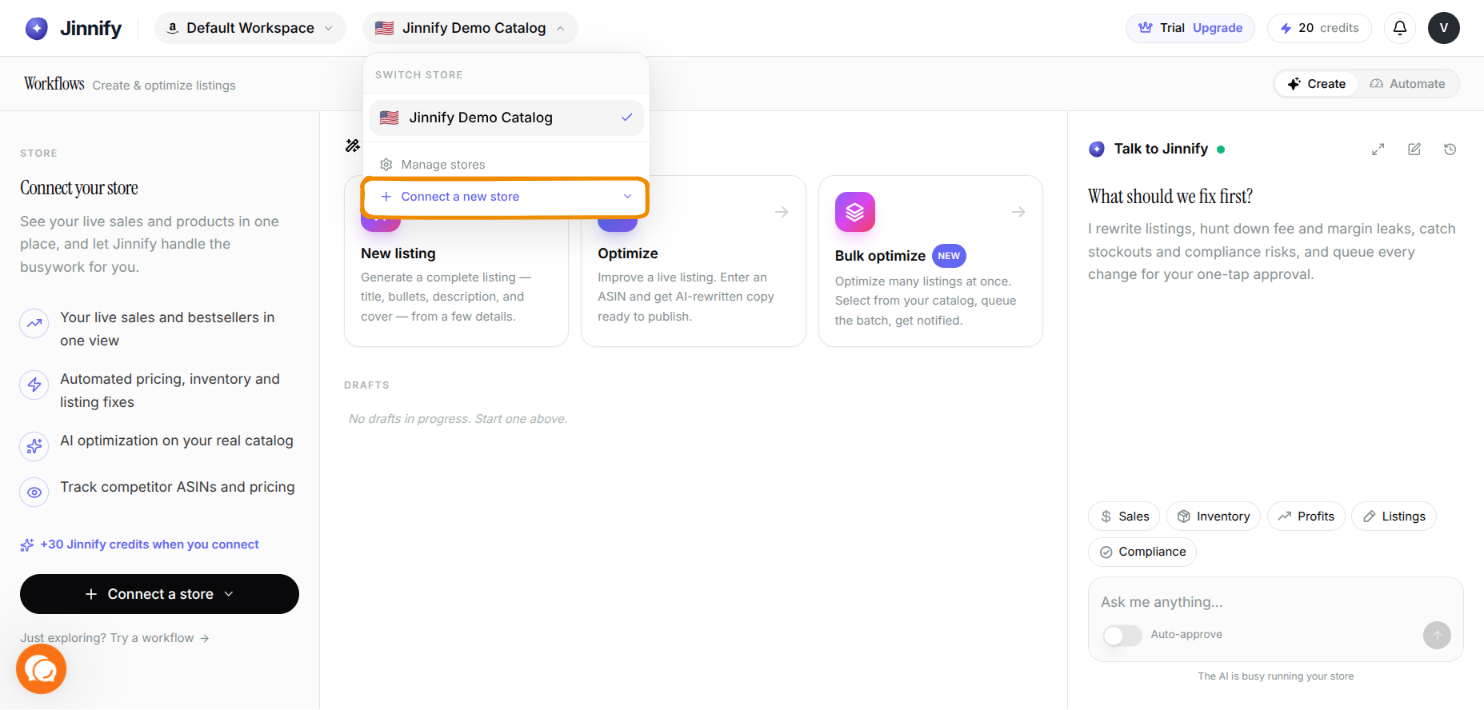Select the Profits suggestion chip

pos(1307,516)
